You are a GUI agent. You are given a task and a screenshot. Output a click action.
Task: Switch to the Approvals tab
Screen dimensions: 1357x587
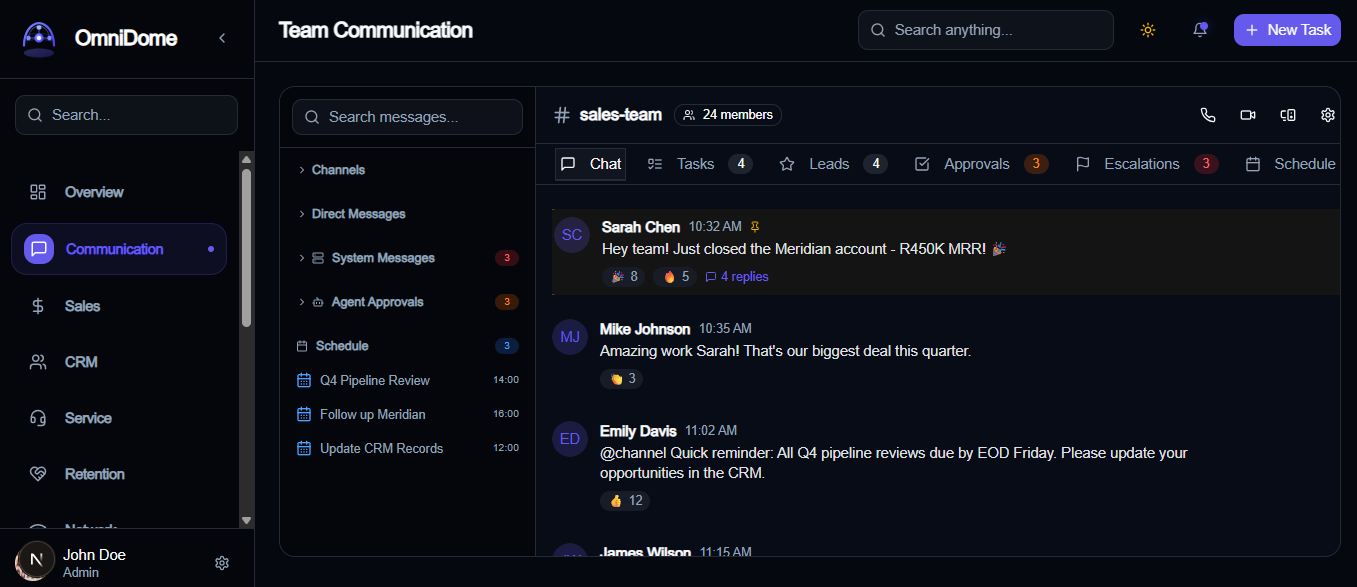981,164
